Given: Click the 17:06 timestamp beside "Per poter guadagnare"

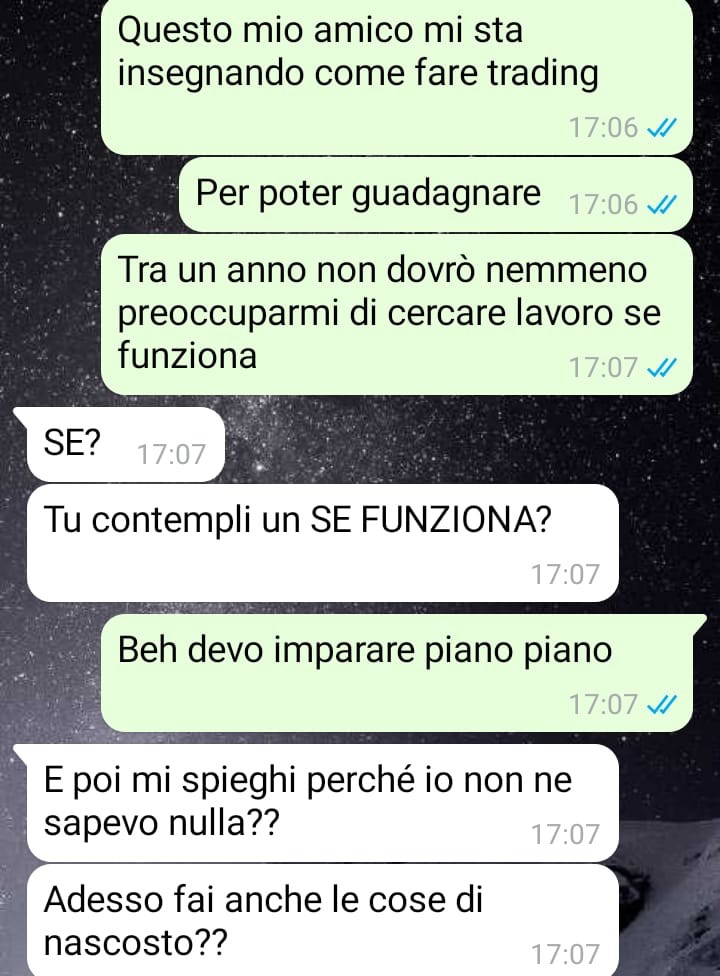Looking at the screenshot, I should coord(604,204).
